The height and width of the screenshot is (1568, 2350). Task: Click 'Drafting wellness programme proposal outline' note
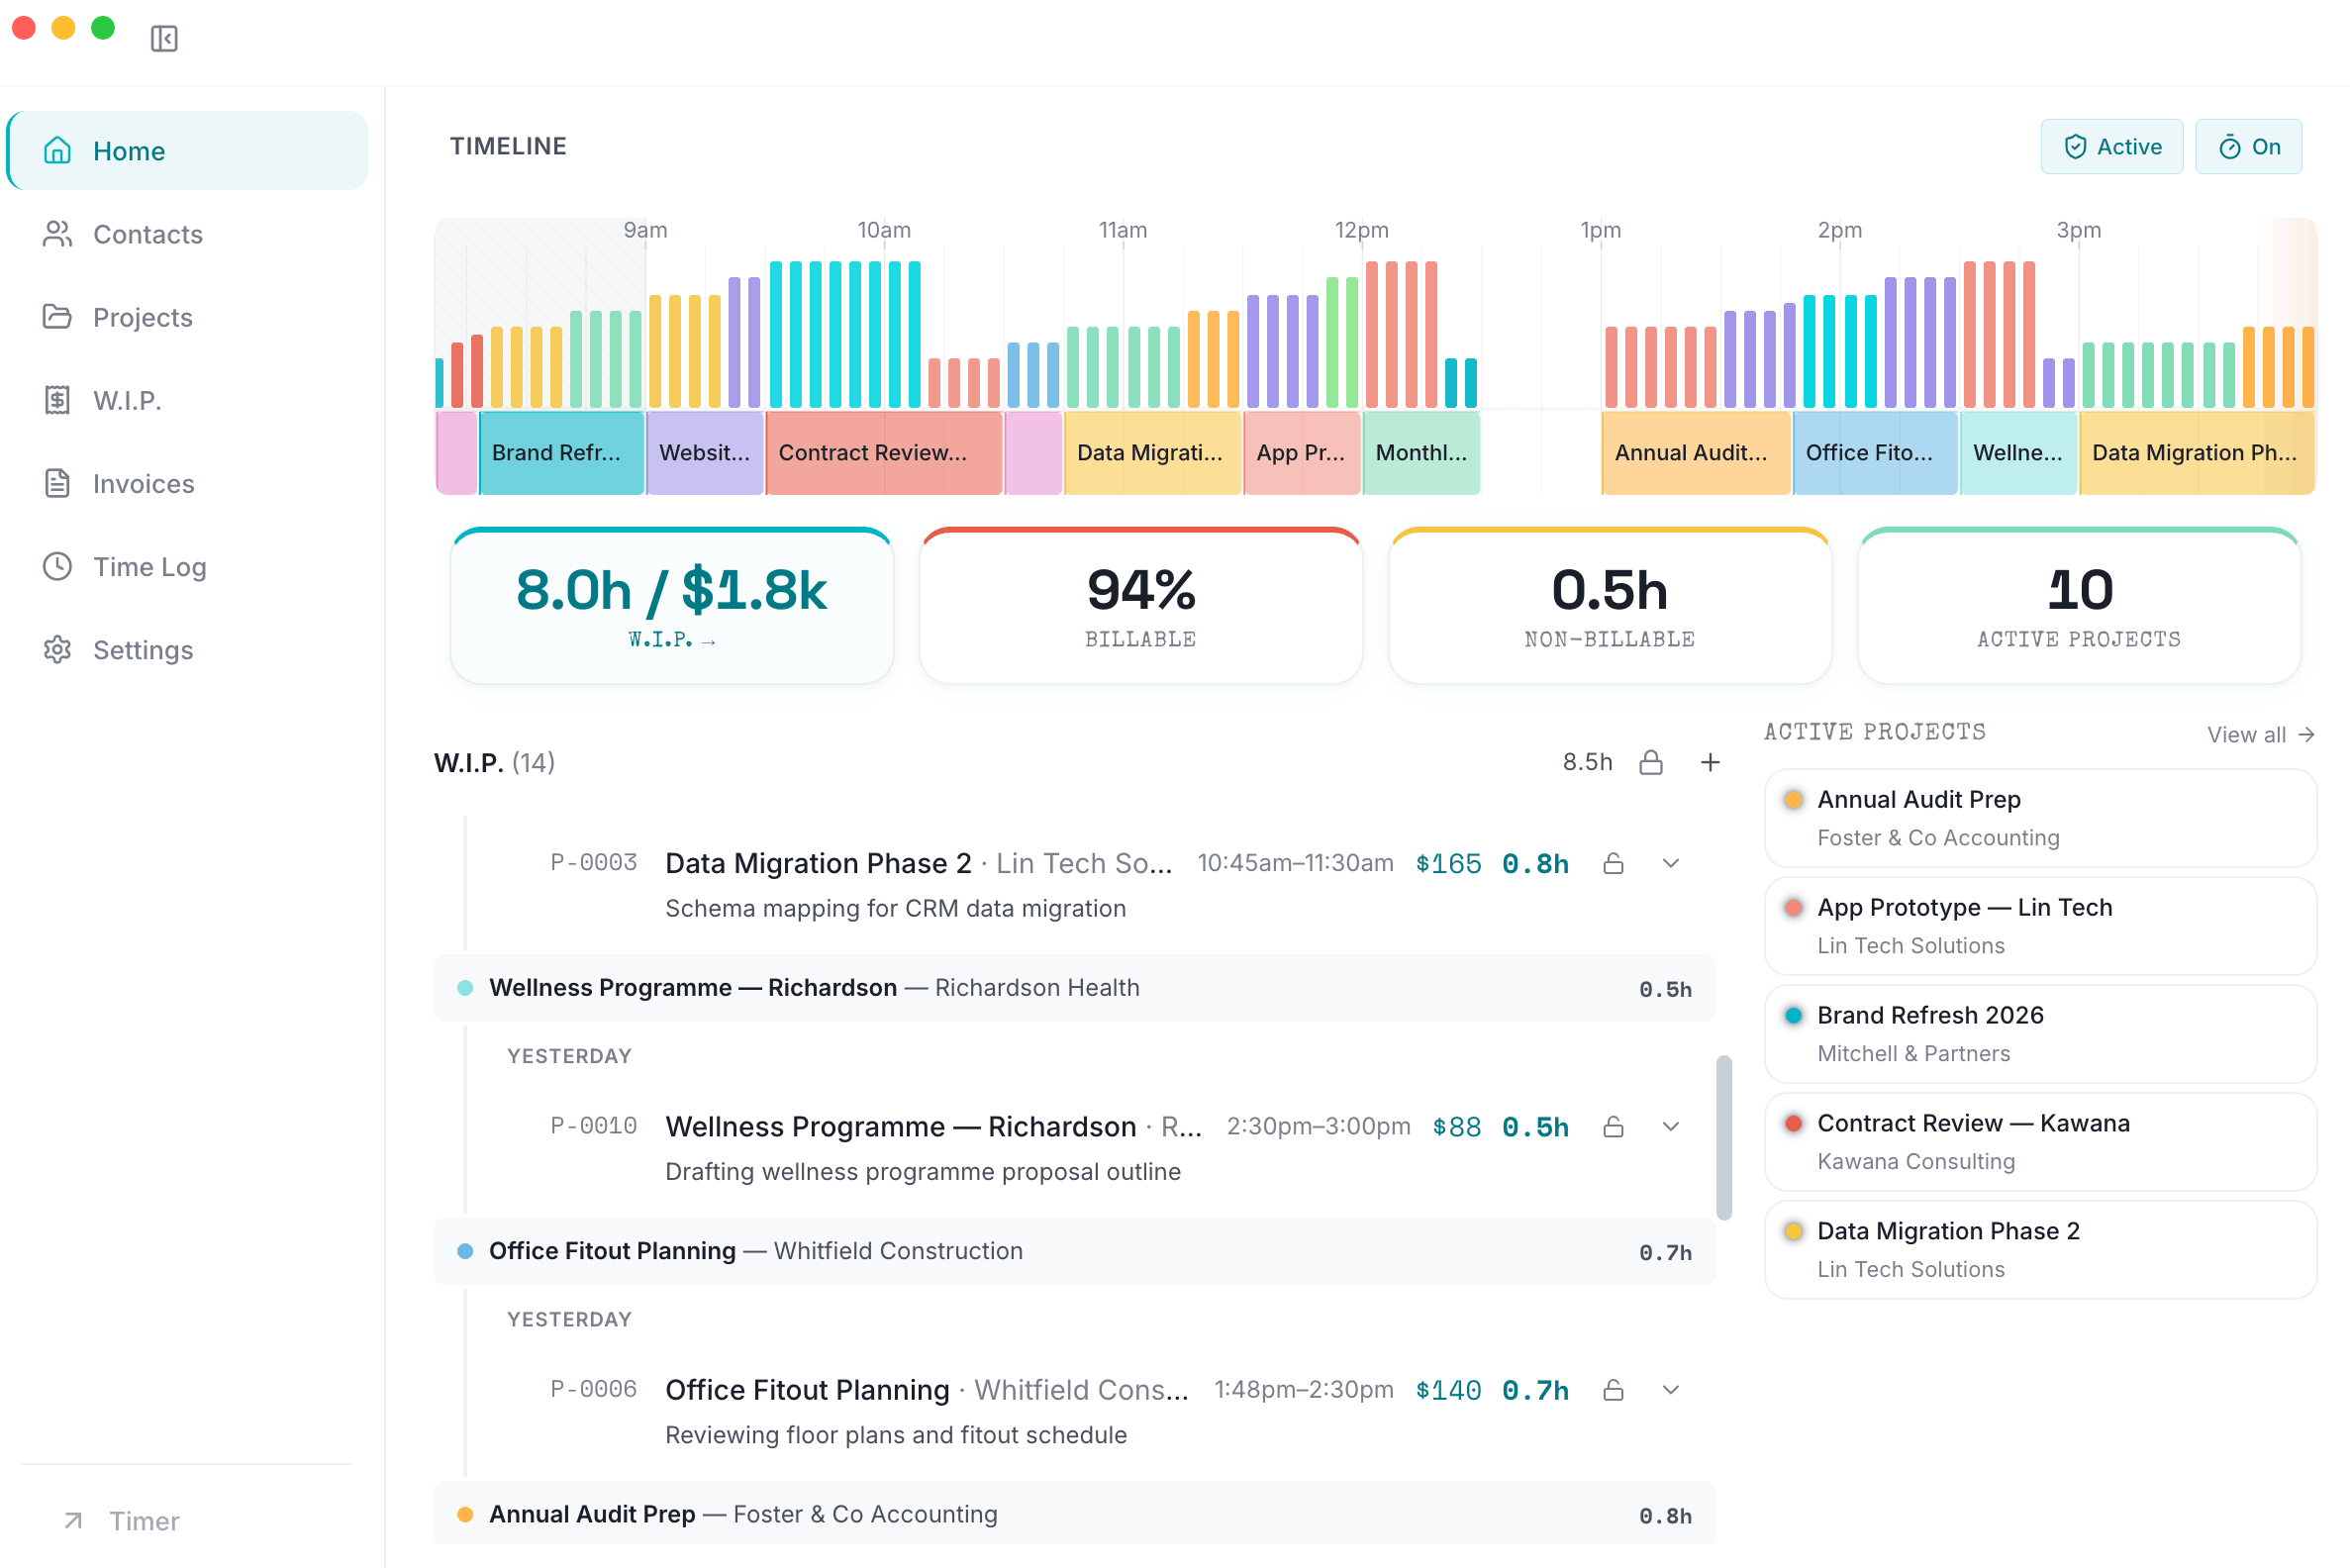(x=923, y=1172)
